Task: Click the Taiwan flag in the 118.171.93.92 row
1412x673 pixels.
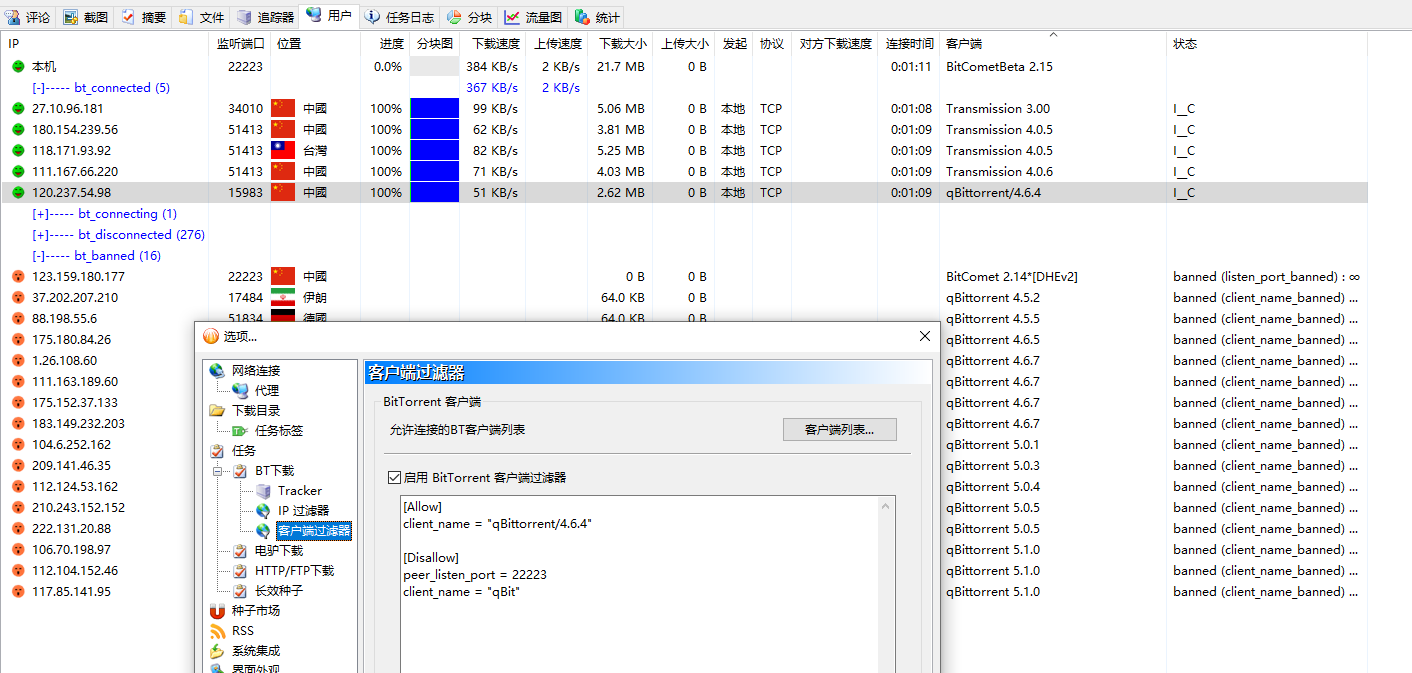Action: coord(283,151)
